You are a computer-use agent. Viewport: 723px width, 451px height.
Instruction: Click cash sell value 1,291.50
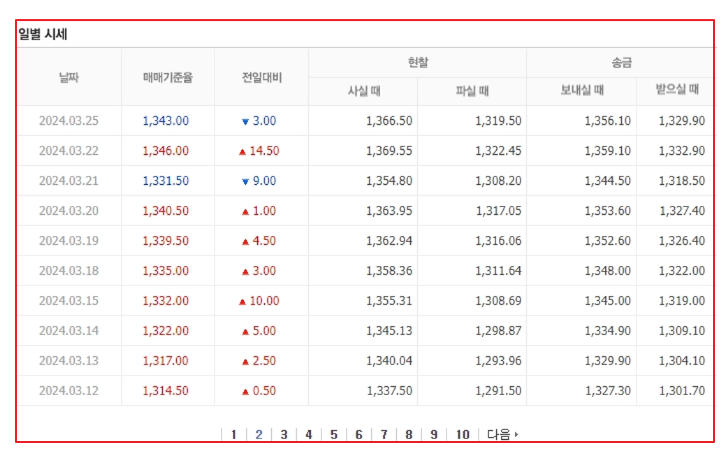(498, 391)
